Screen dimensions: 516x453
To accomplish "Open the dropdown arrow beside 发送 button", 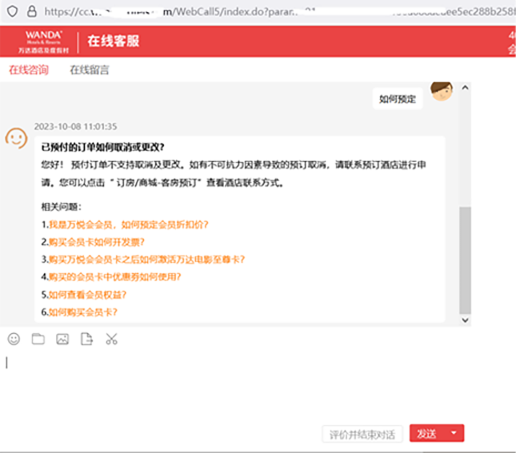I will [x=454, y=433].
